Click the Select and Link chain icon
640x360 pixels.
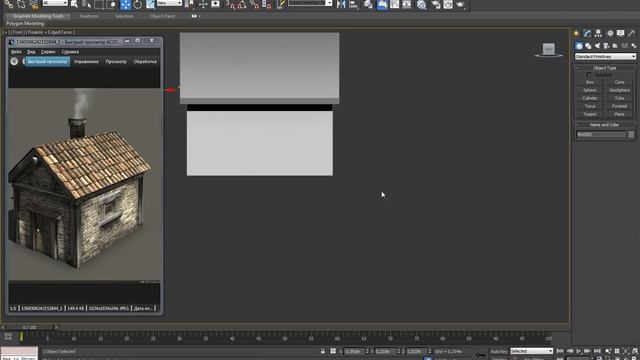point(9,4)
